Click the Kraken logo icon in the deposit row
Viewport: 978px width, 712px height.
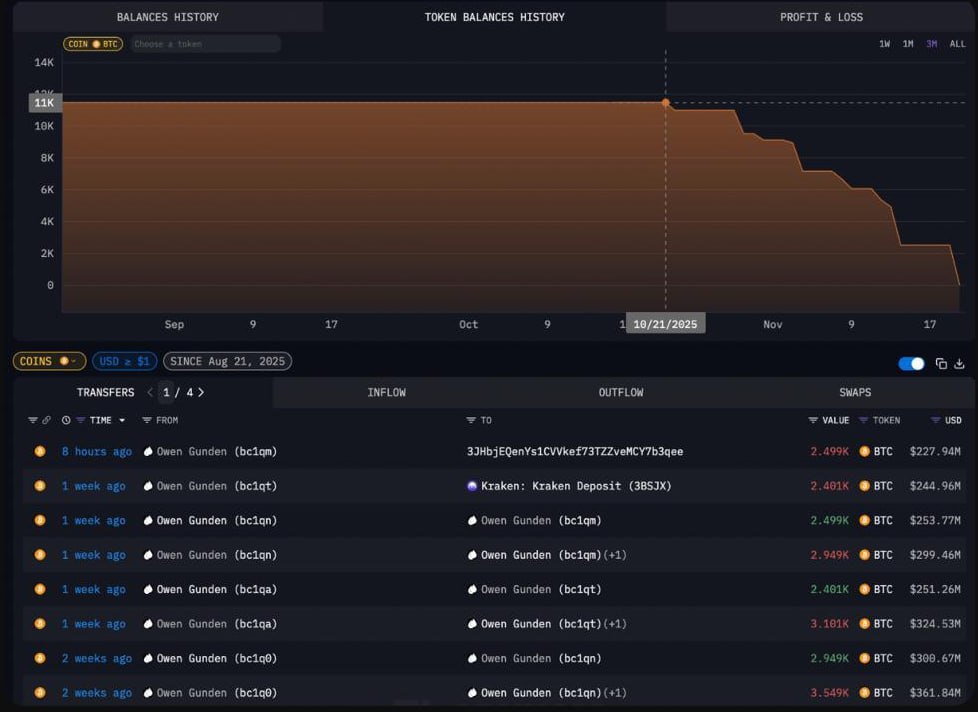click(x=472, y=486)
